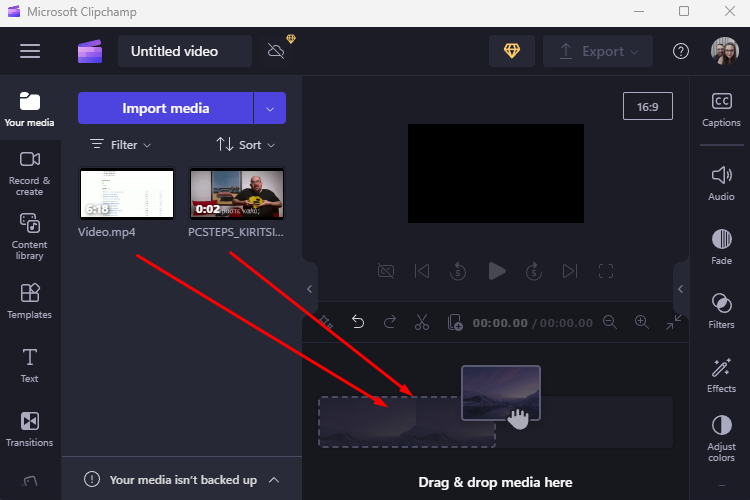Open the Audio panel

click(x=721, y=183)
